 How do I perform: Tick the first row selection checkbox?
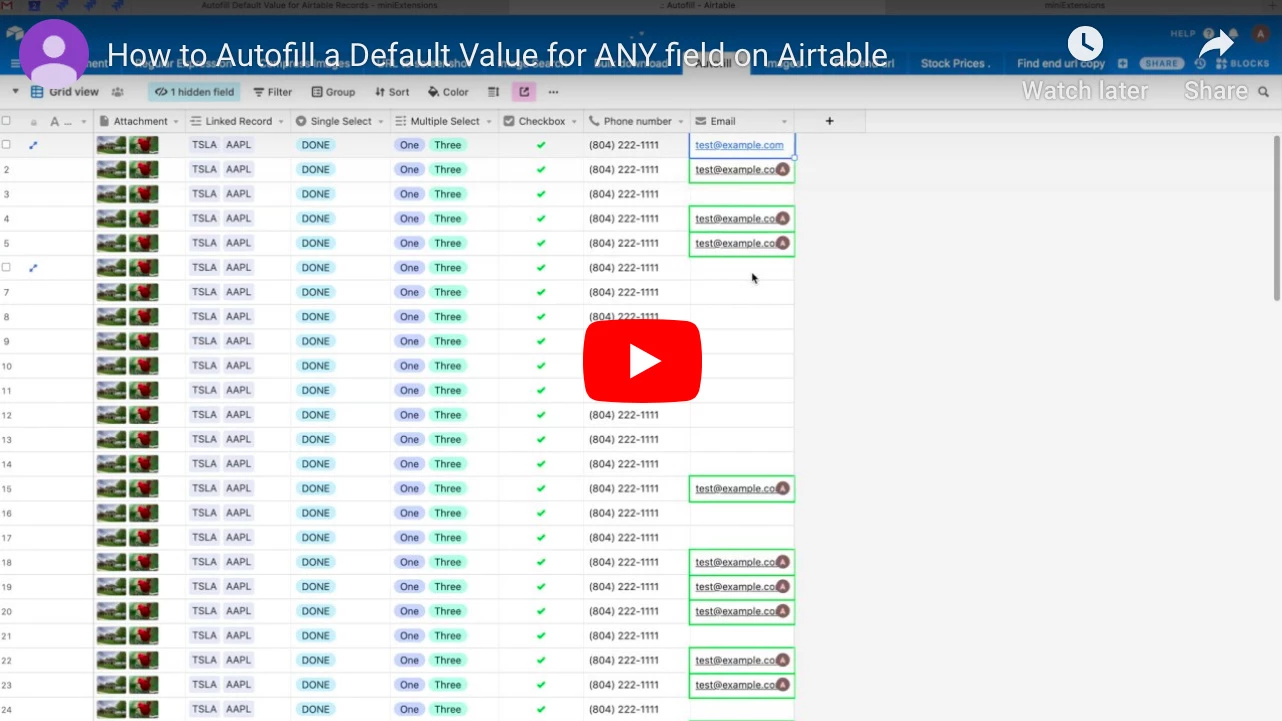(7, 145)
